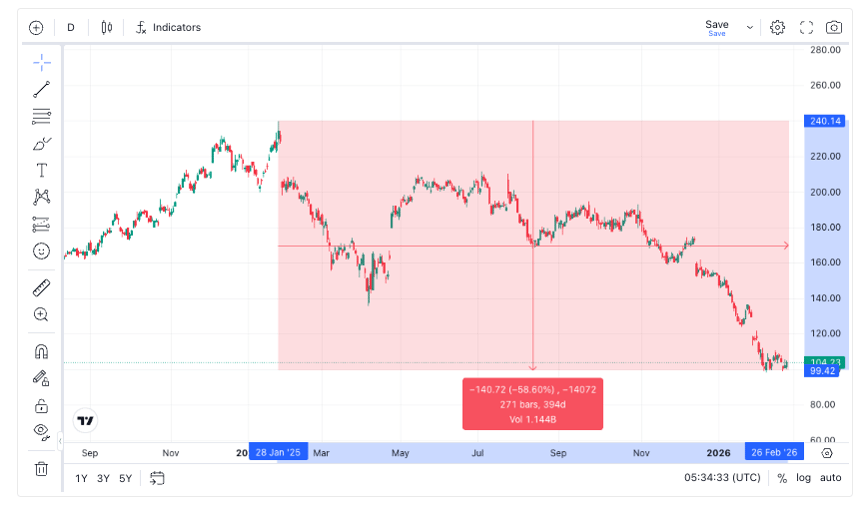Expand the Save dropdown arrow

click(750, 28)
